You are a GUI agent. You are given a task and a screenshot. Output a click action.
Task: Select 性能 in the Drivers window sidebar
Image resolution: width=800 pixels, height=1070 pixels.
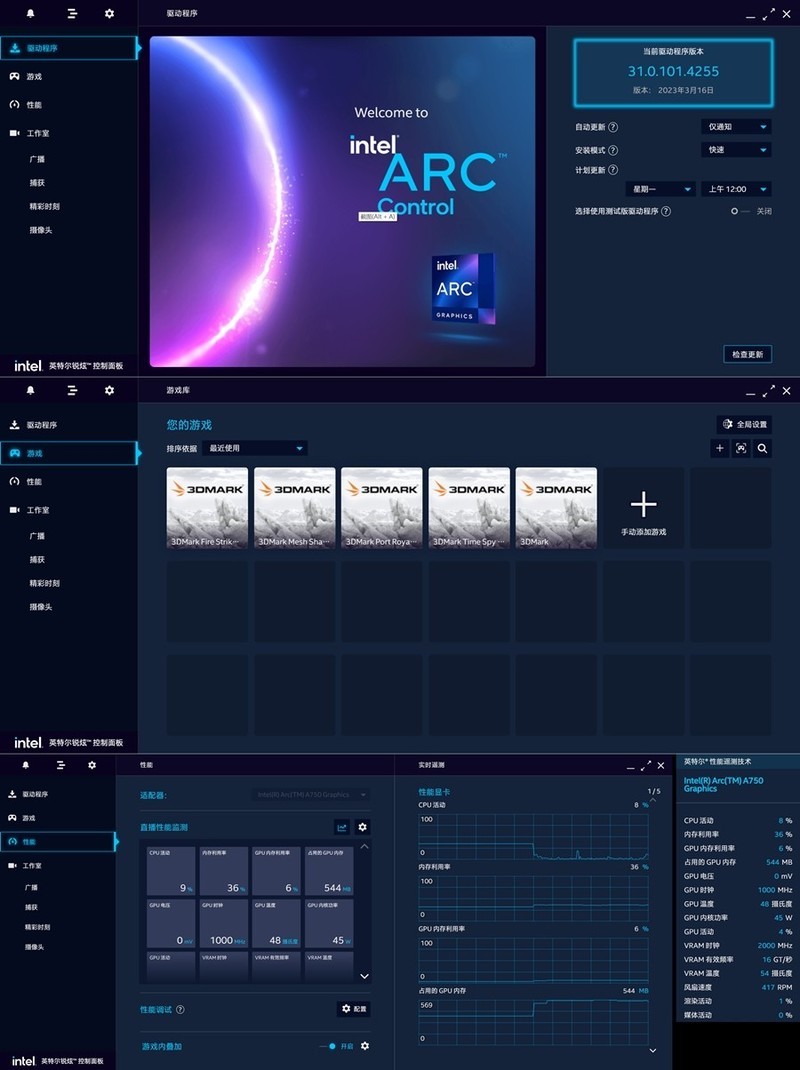[68, 105]
